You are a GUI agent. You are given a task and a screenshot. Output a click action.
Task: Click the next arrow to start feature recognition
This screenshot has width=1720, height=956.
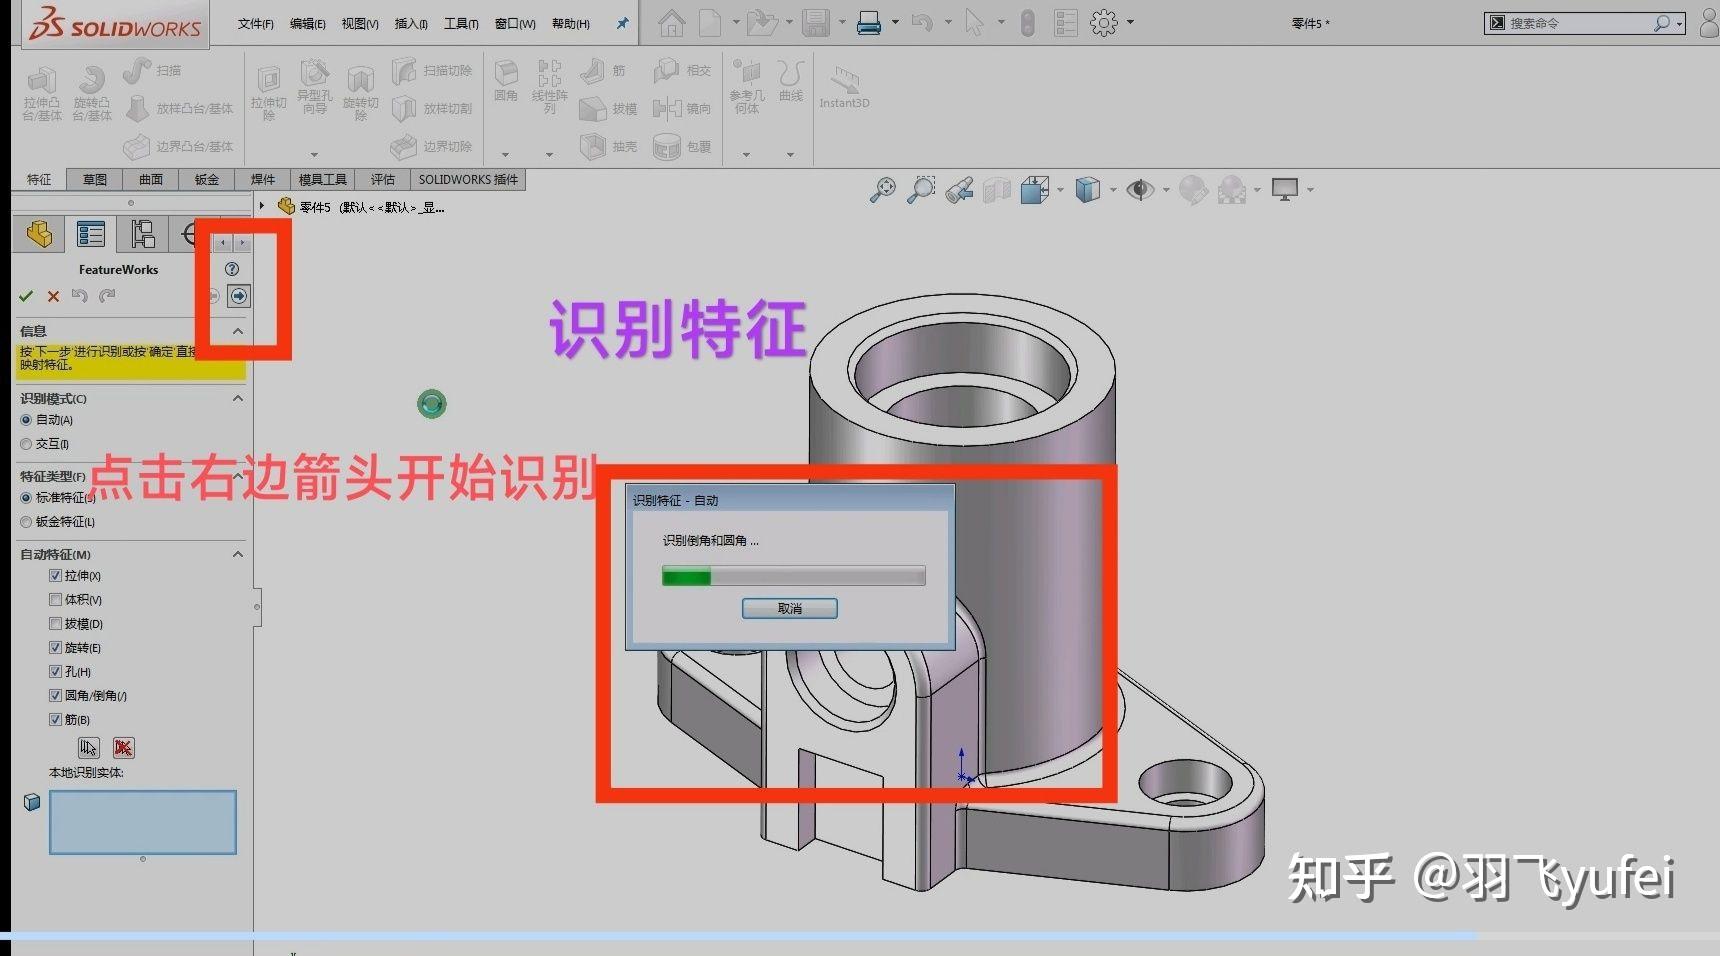(x=238, y=296)
